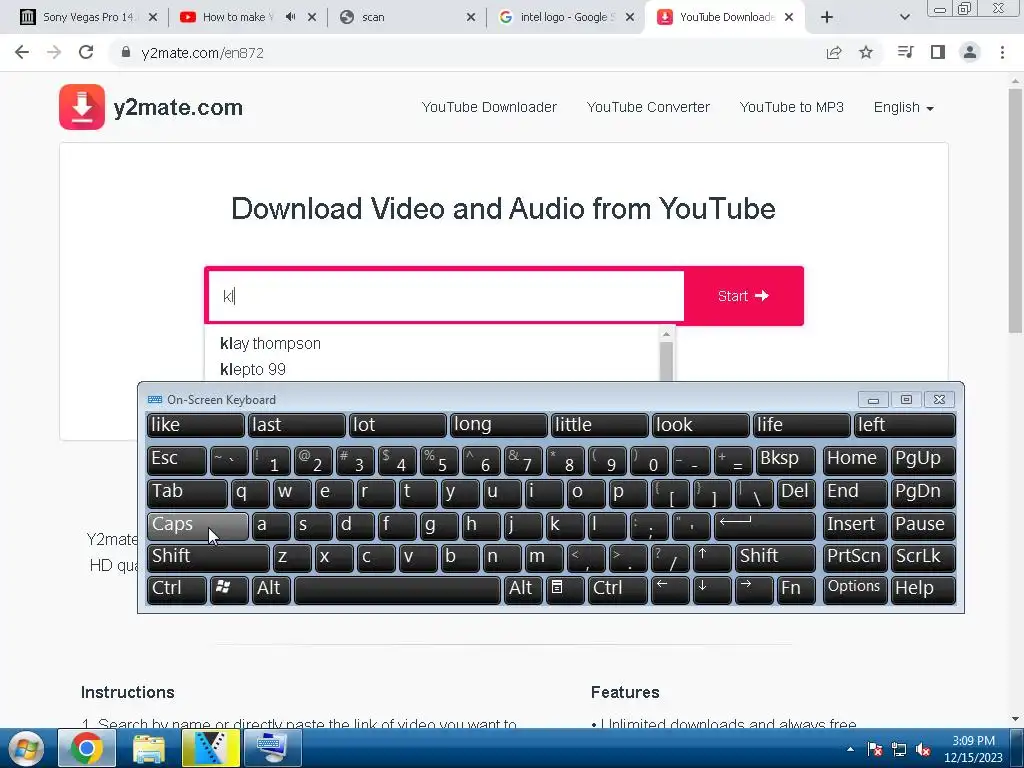
Task: Toggle left Ctrl key on on-screen keyboard
Action: pyautogui.click(x=177, y=588)
